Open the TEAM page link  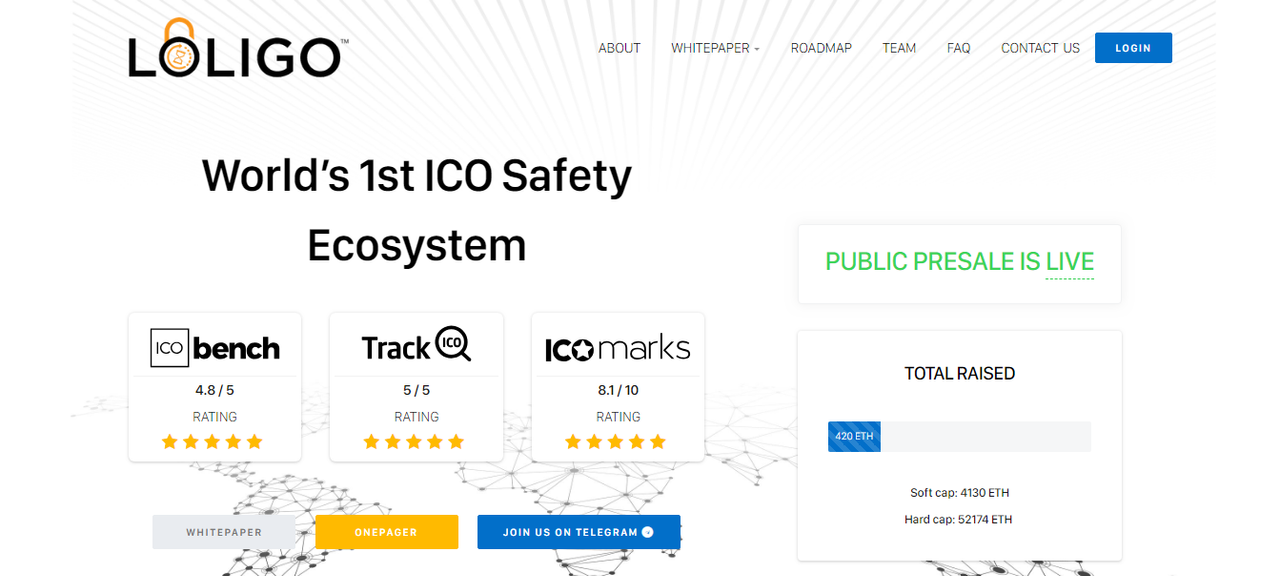coord(899,48)
